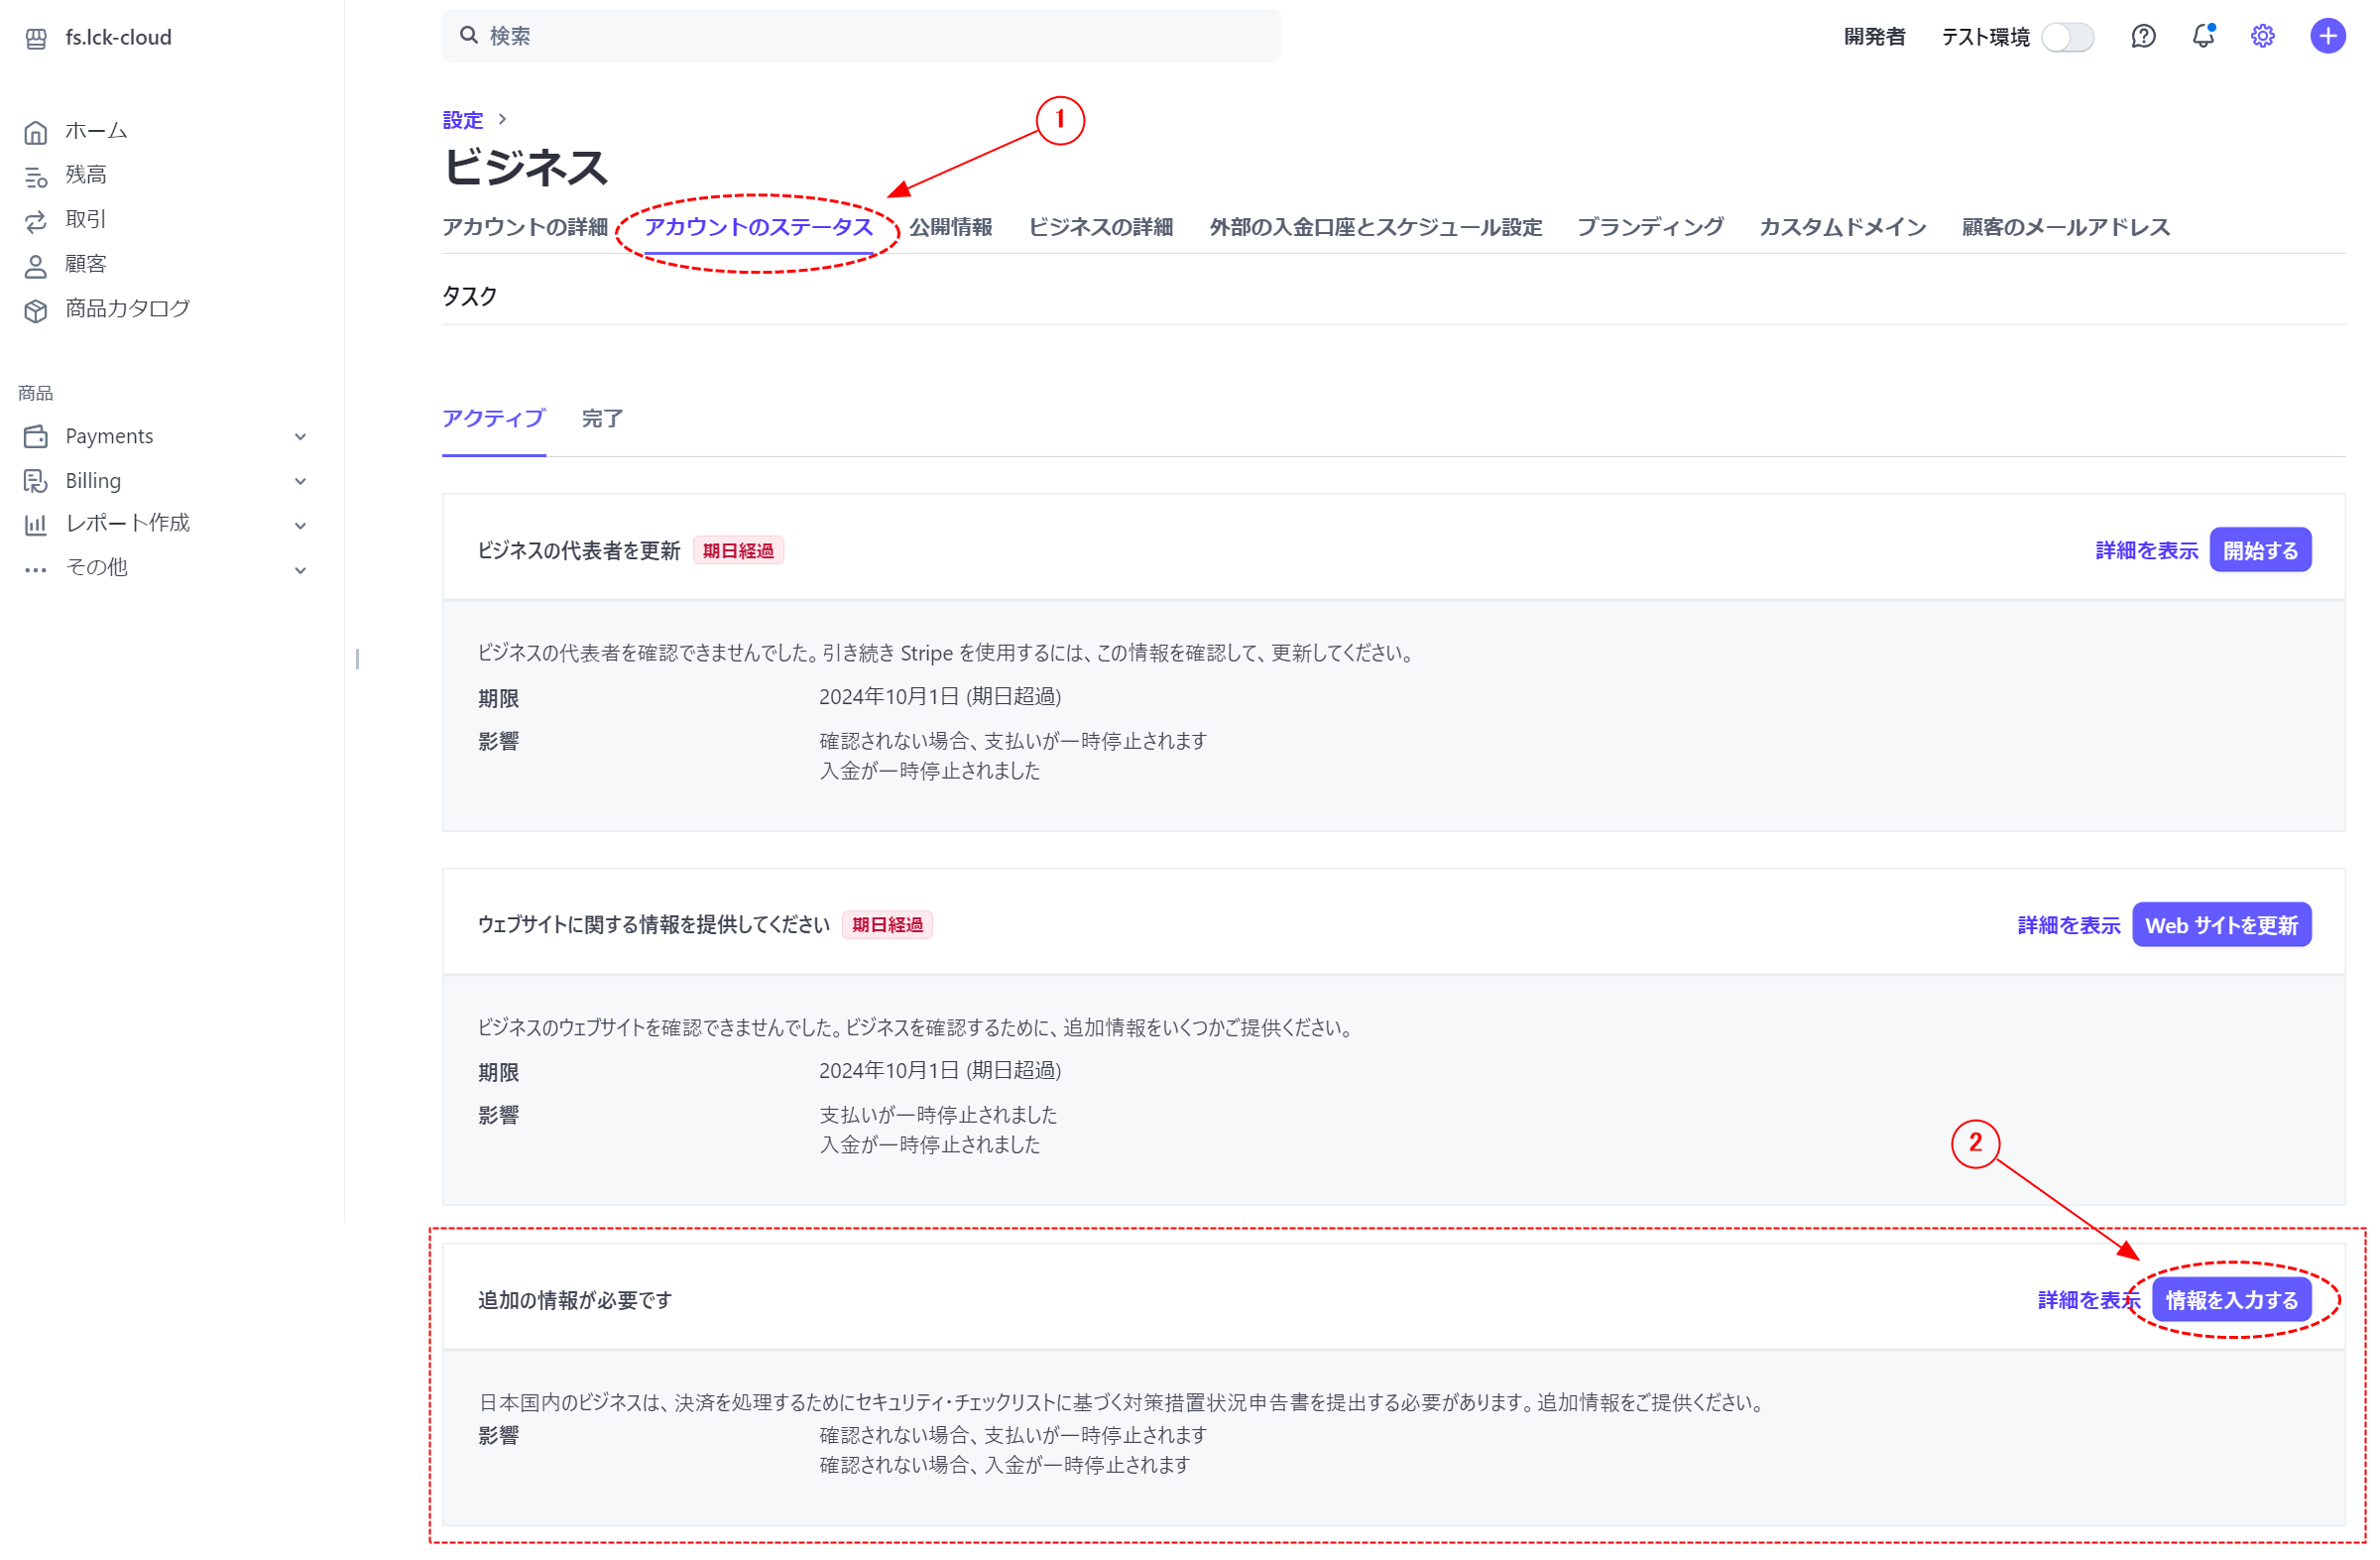Screen dimensions: 2380x1560
Task: Expand the その他 sidebar section
Action: 300,568
